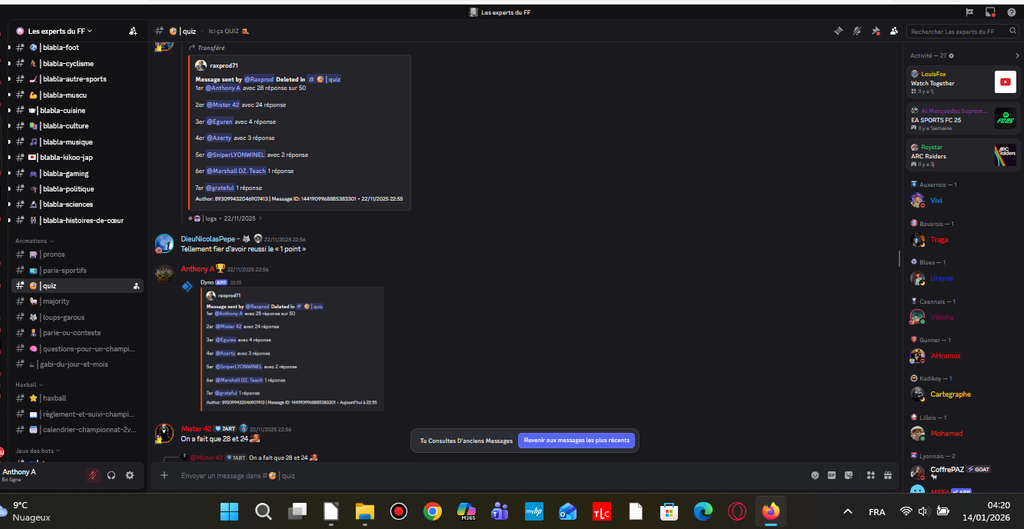This screenshot has height=529, width=1024.
Task: Toggle deafen headphones icon
Action: (111, 475)
